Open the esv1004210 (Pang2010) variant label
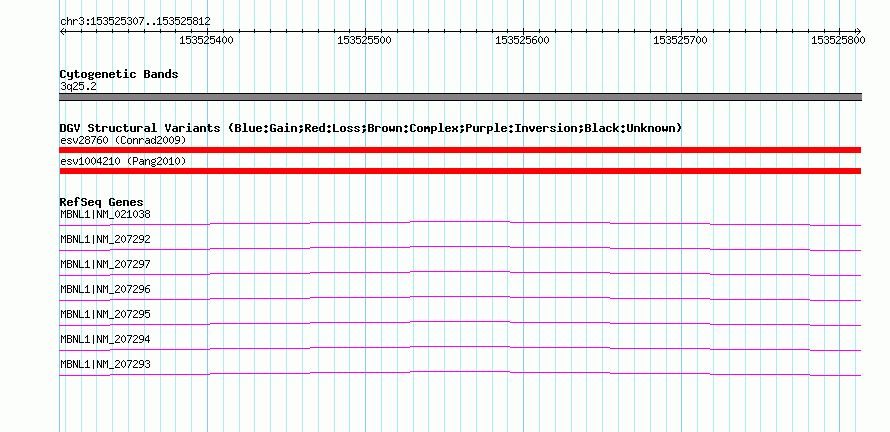The height and width of the screenshot is (432, 890). (x=123, y=161)
